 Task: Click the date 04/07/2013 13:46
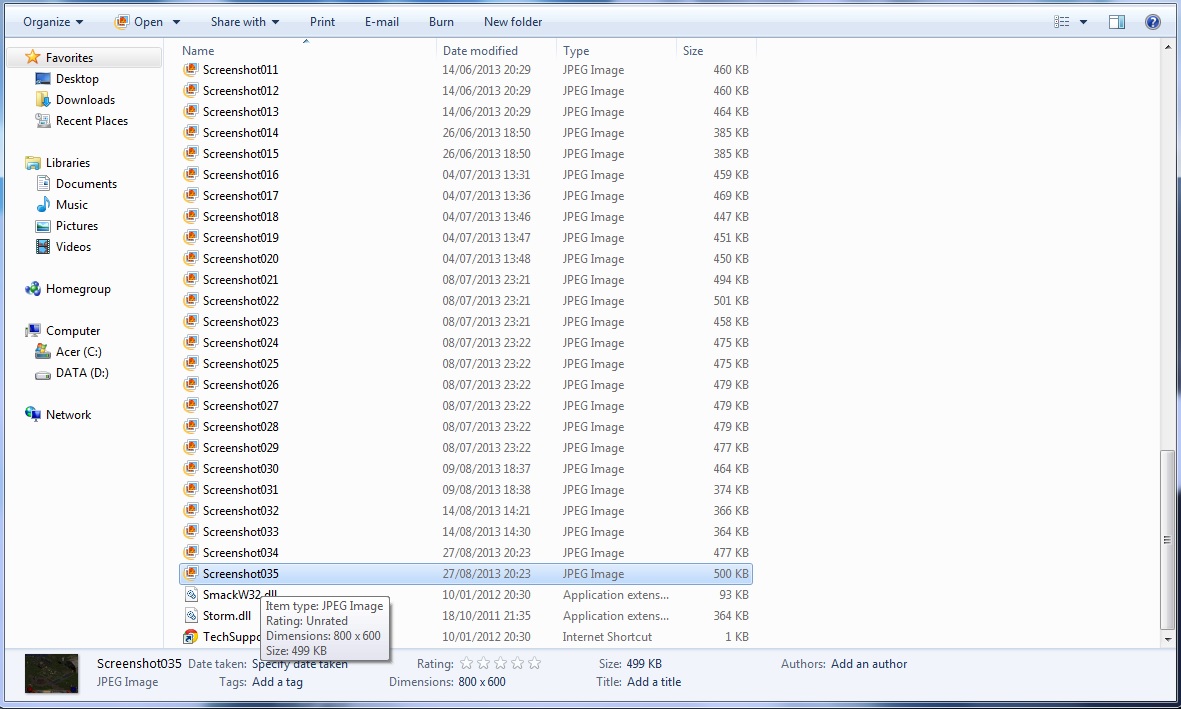pyautogui.click(x=487, y=217)
